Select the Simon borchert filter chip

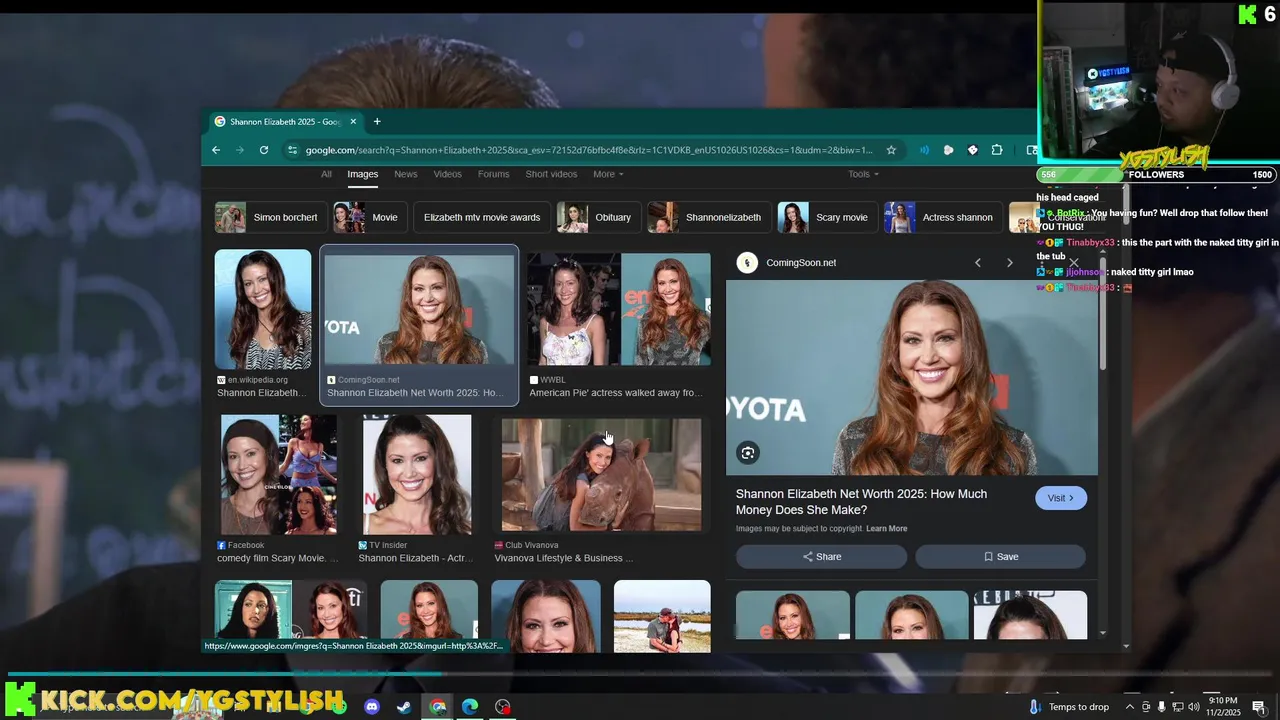(270, 217)
